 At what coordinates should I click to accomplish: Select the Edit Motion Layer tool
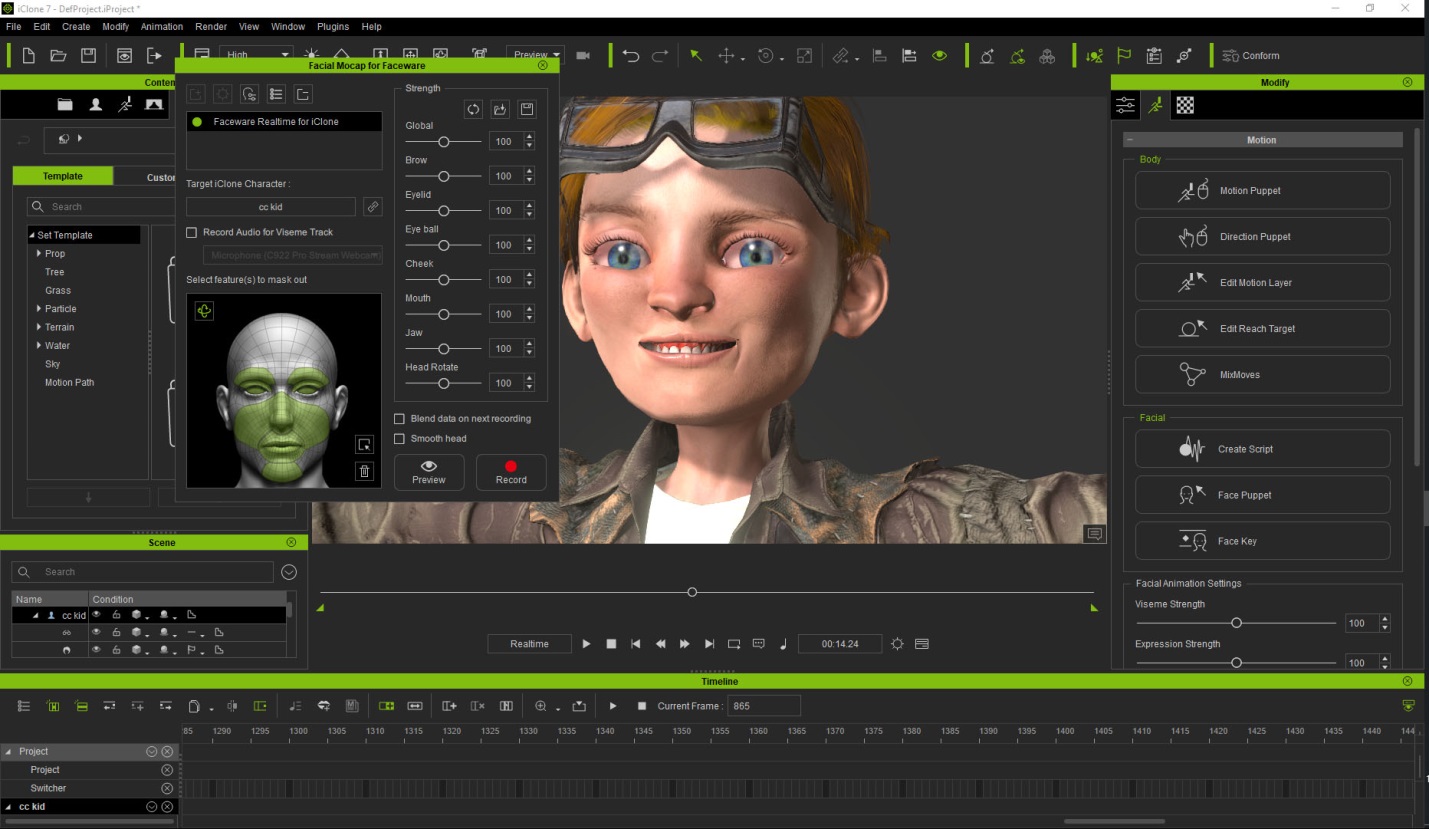[1262, 282]
